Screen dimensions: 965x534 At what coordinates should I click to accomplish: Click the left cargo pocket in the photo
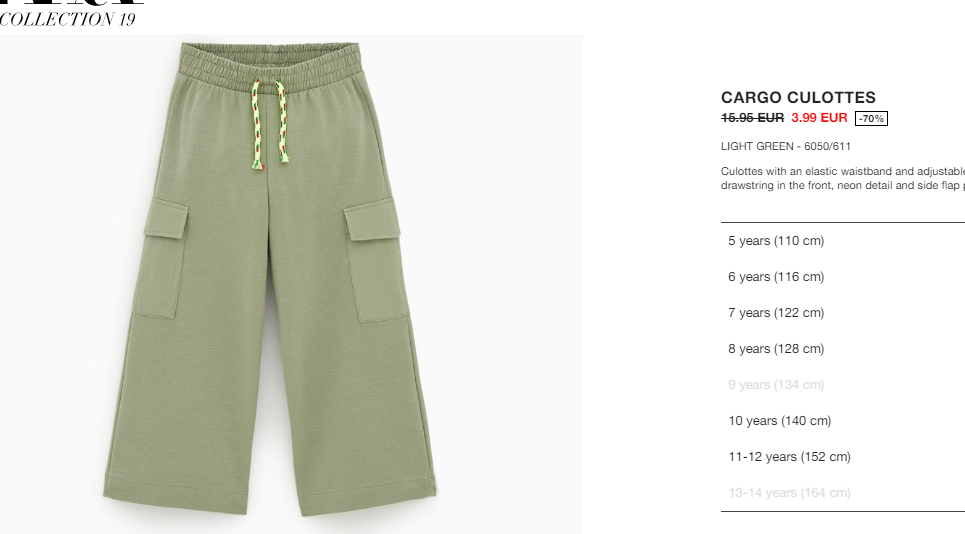click(160, 258)
